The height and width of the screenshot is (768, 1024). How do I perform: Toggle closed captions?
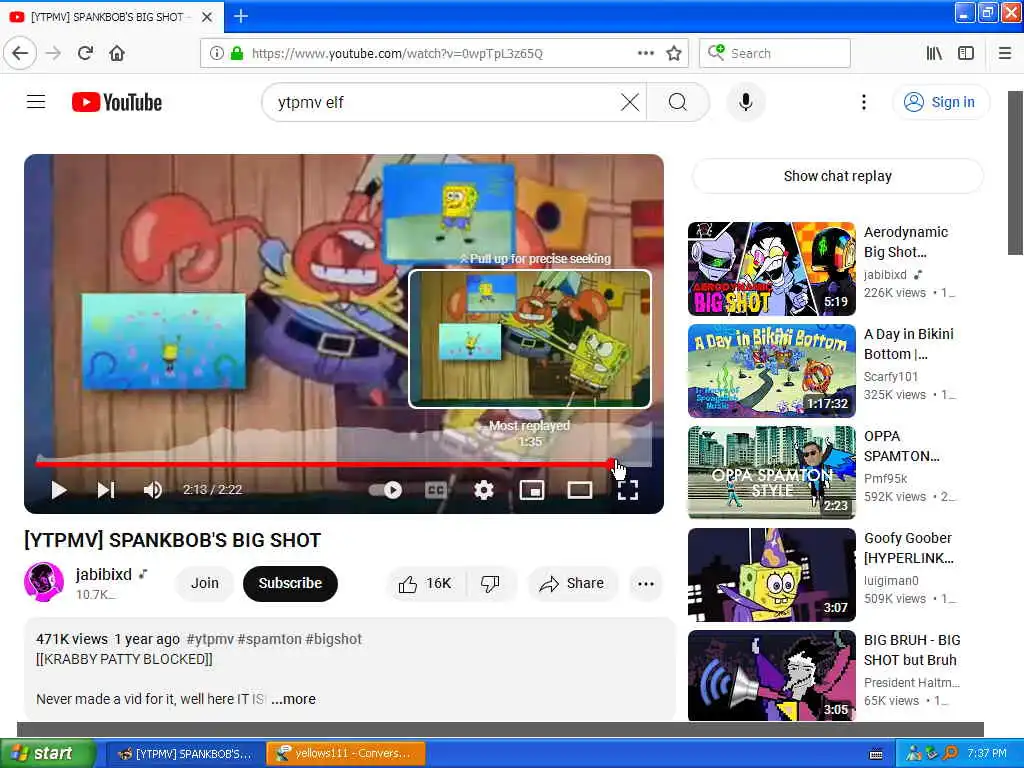coord(436,490)
